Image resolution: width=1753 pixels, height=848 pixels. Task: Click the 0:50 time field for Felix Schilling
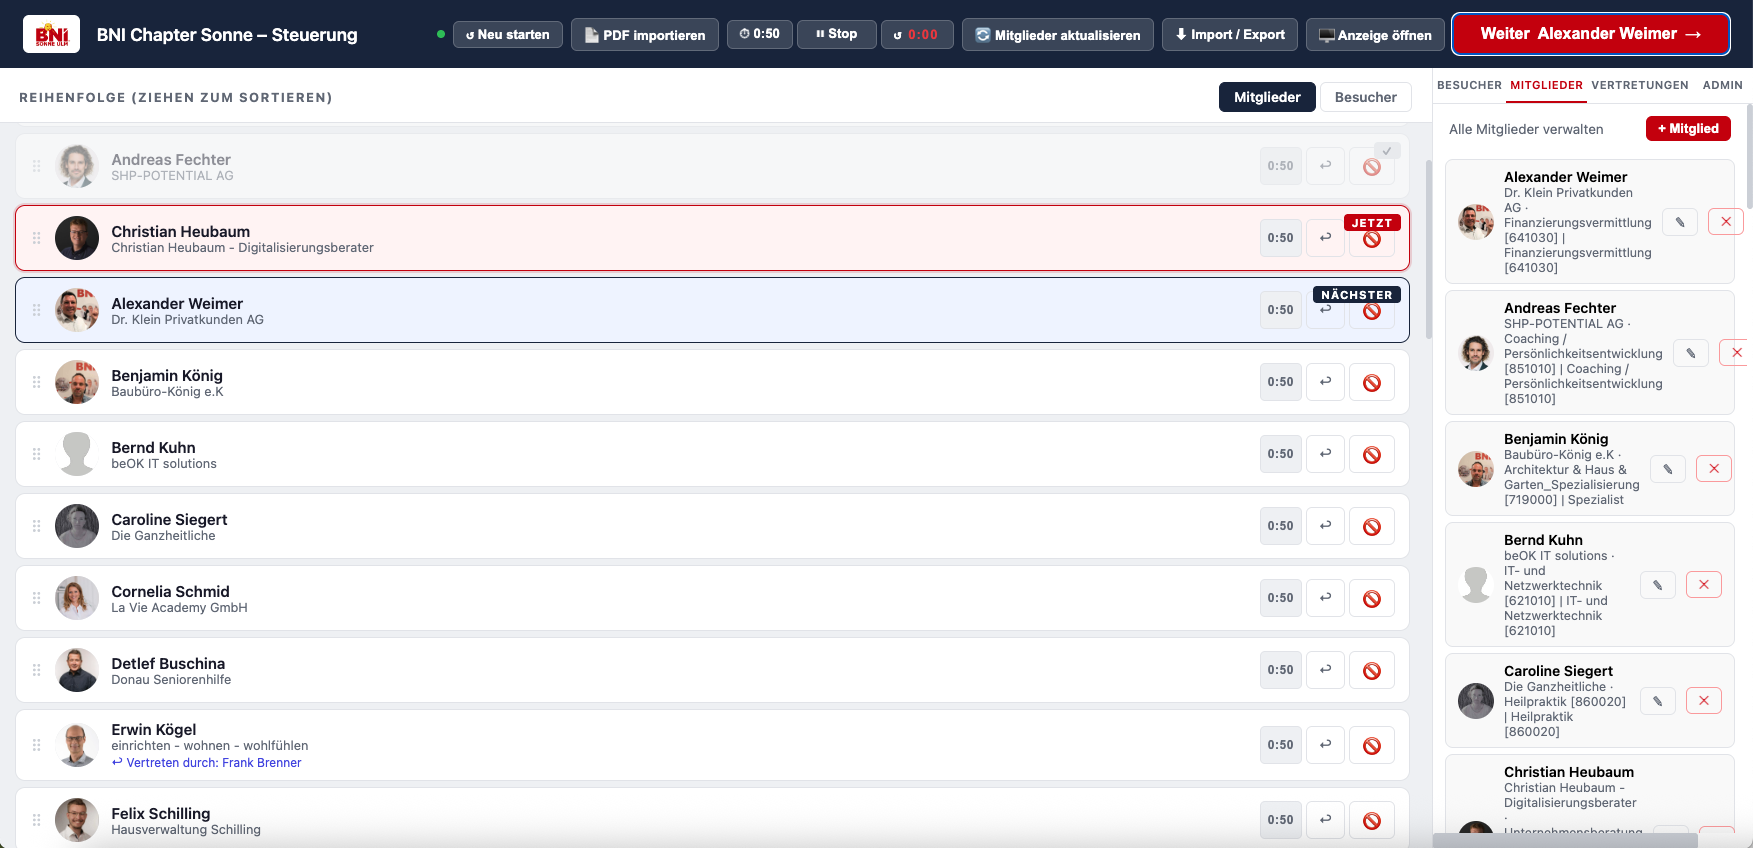1280,820
